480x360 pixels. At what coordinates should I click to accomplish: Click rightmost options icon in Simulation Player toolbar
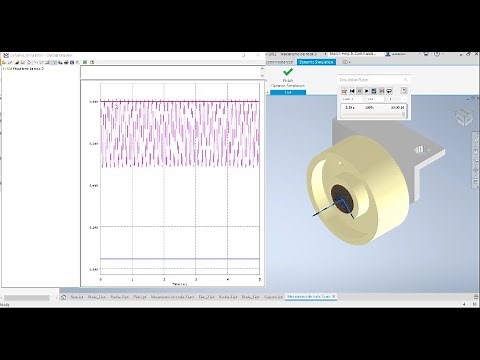click(404, 91)
